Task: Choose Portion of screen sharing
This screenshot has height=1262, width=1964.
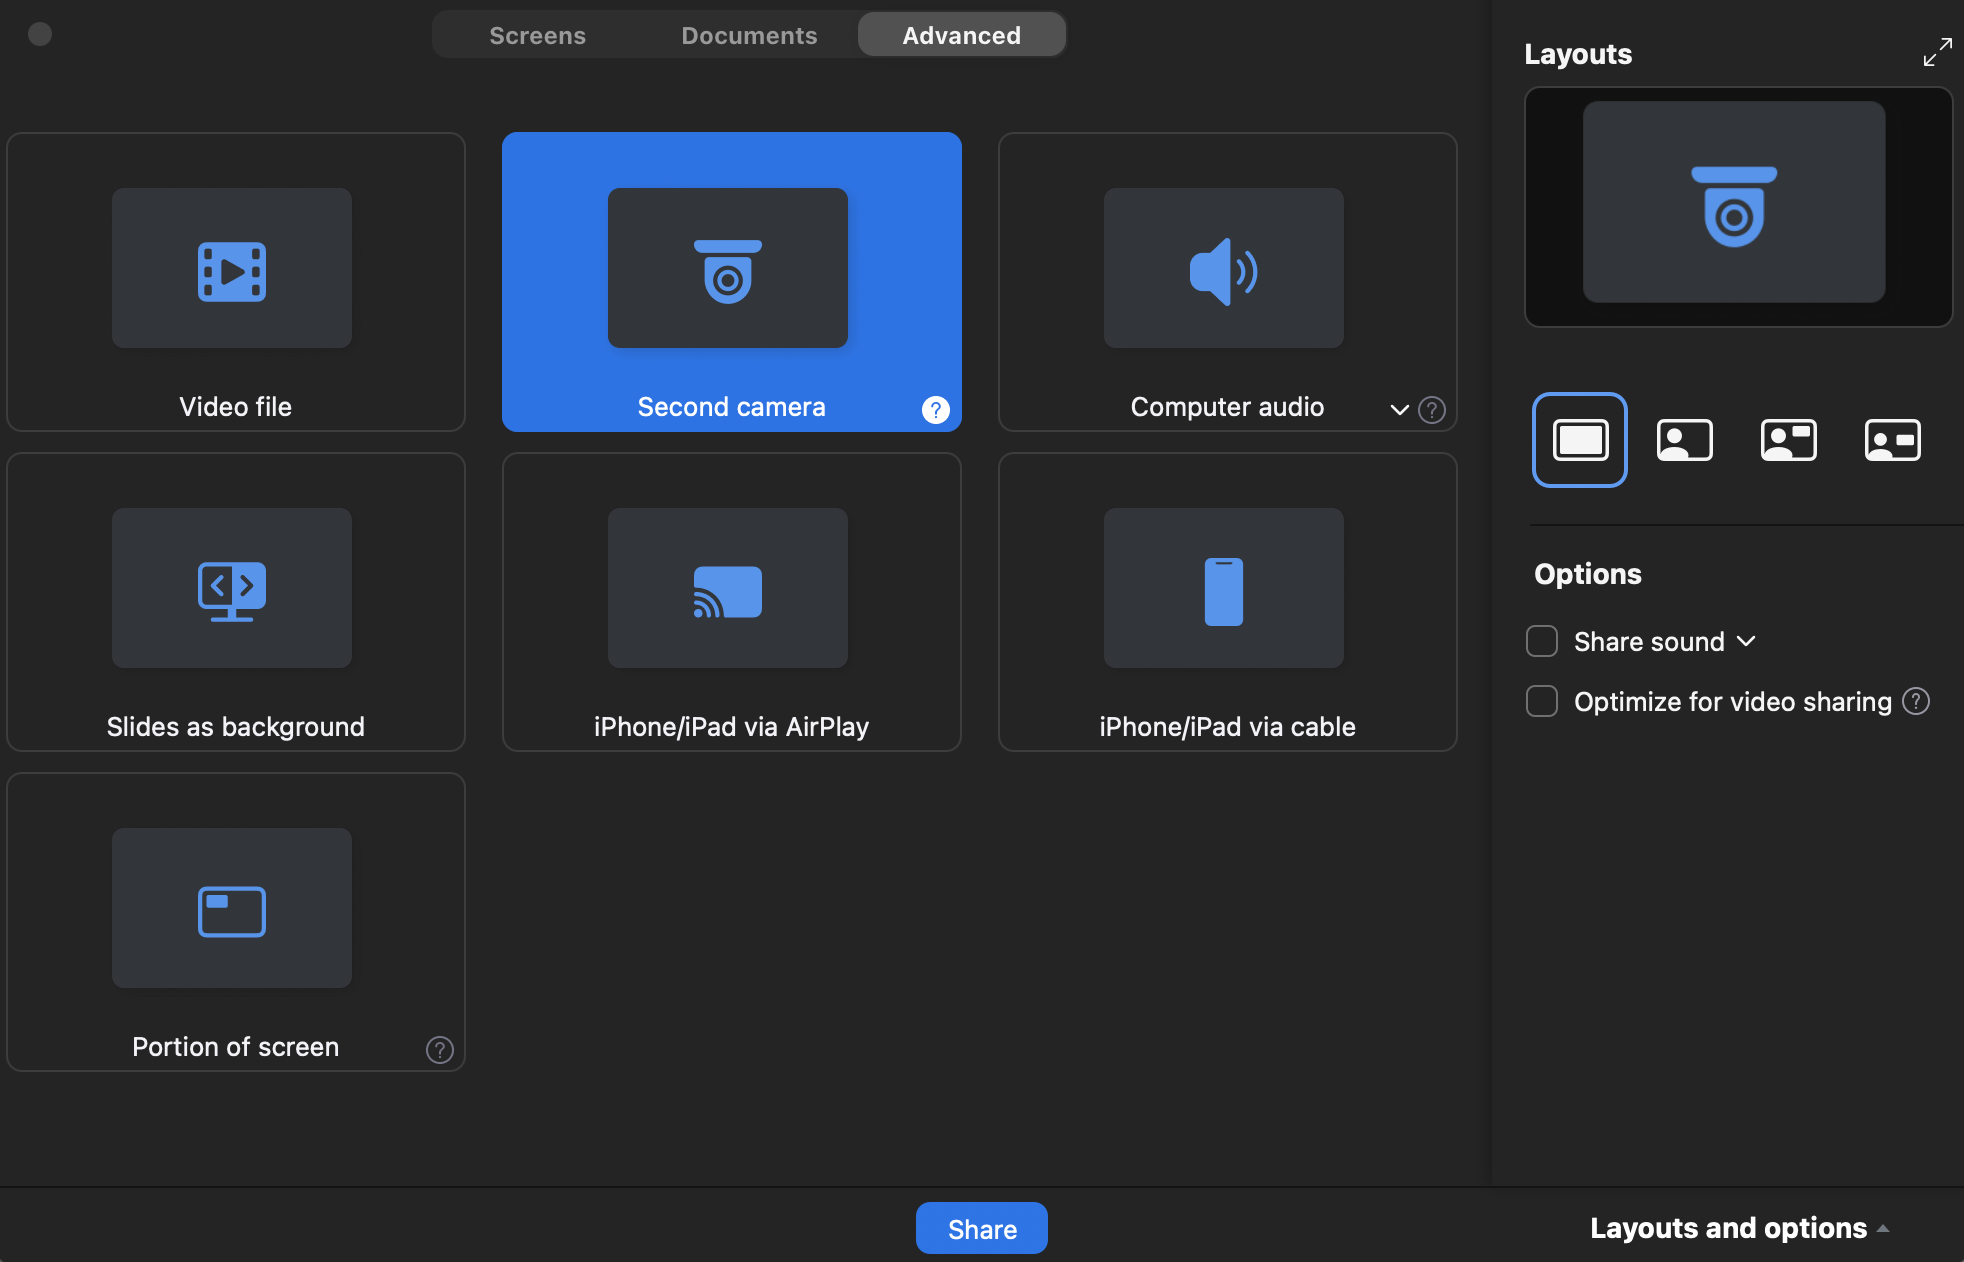Action: (x=235, y=922)
